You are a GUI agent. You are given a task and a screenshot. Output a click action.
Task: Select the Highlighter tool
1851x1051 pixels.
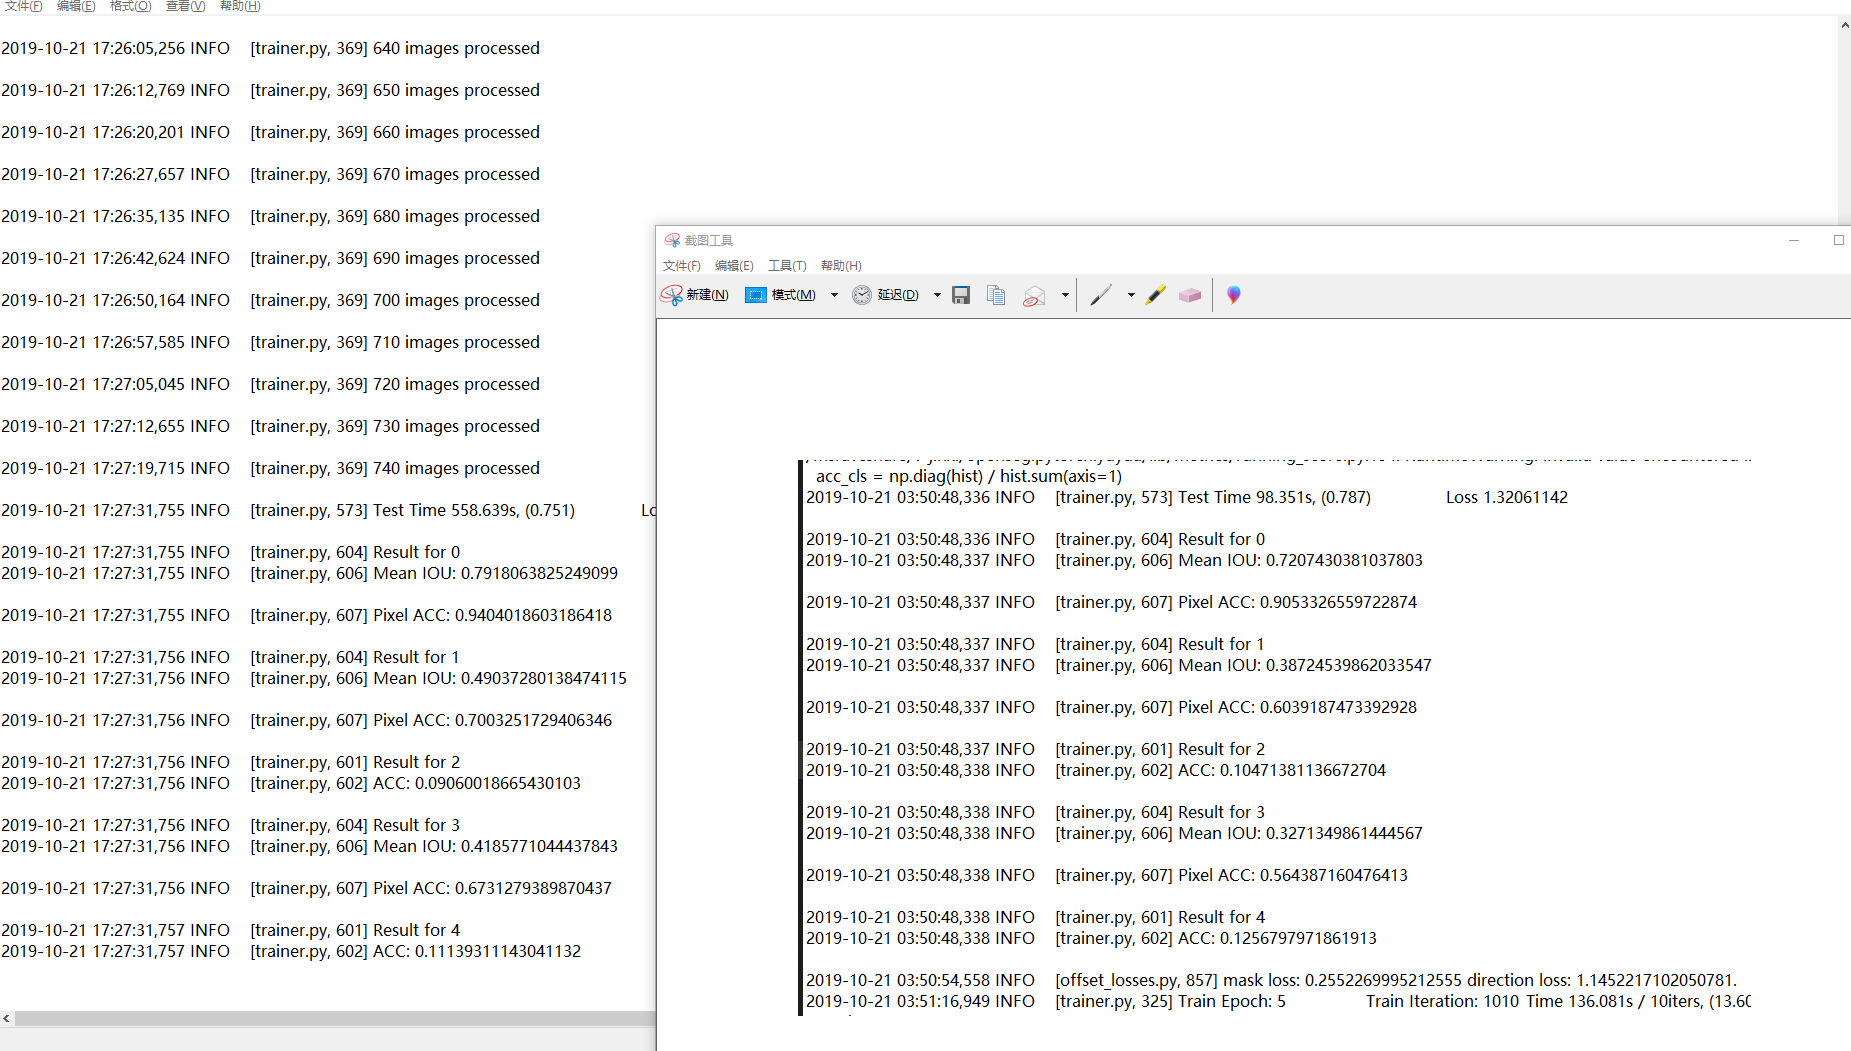1155,295
